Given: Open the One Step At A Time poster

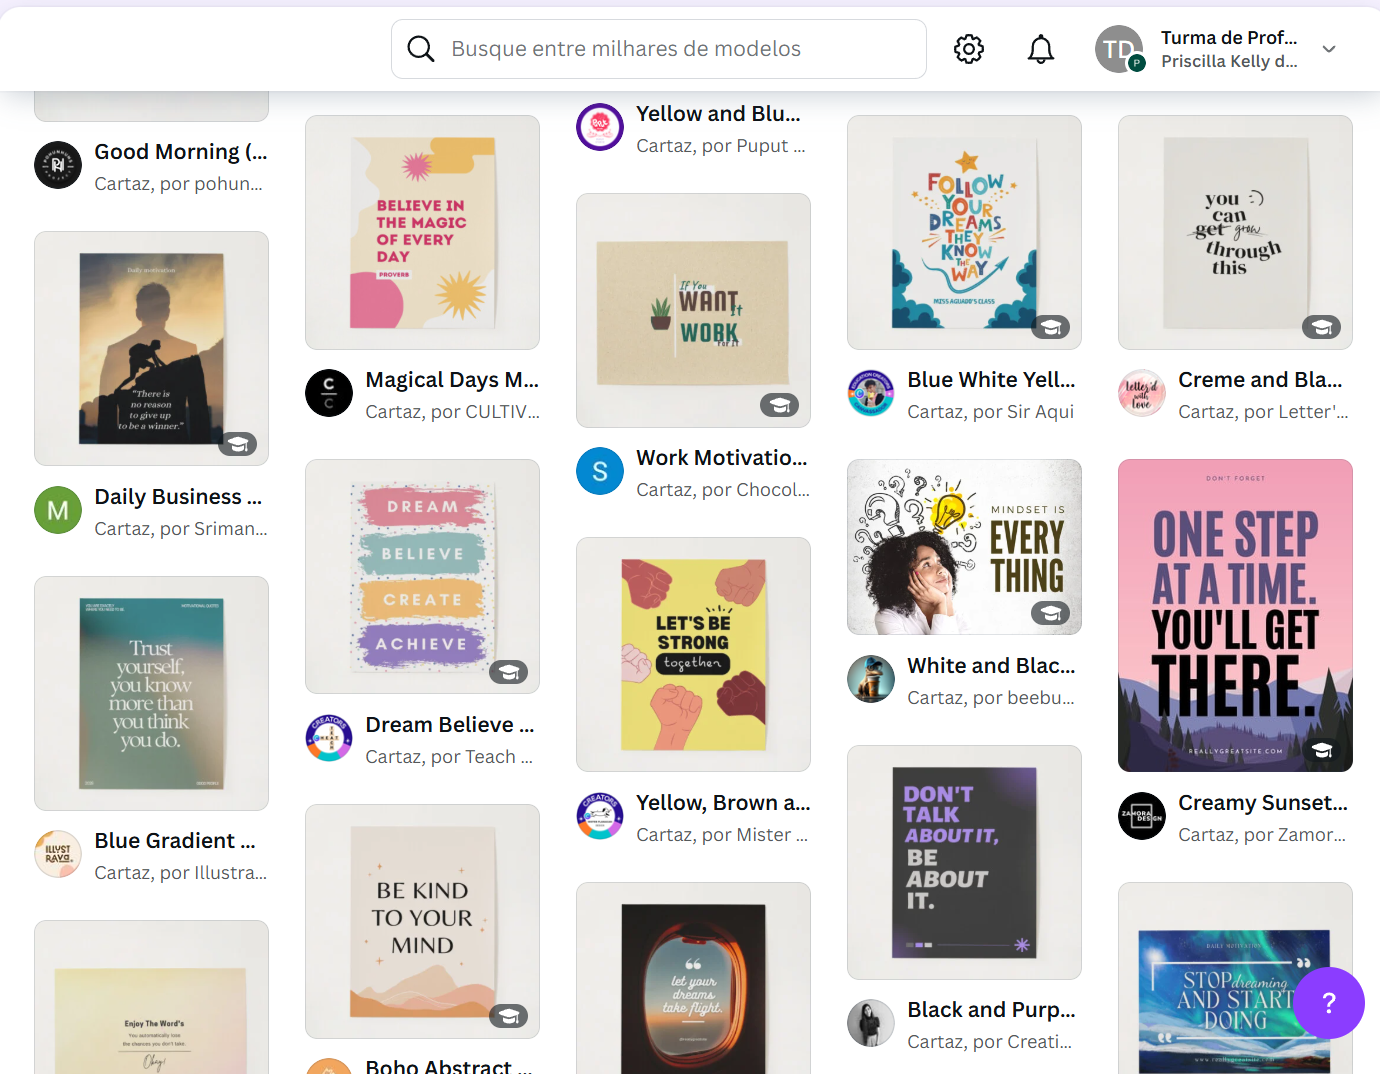Looking at the screenshot, I should point(1235,615).
